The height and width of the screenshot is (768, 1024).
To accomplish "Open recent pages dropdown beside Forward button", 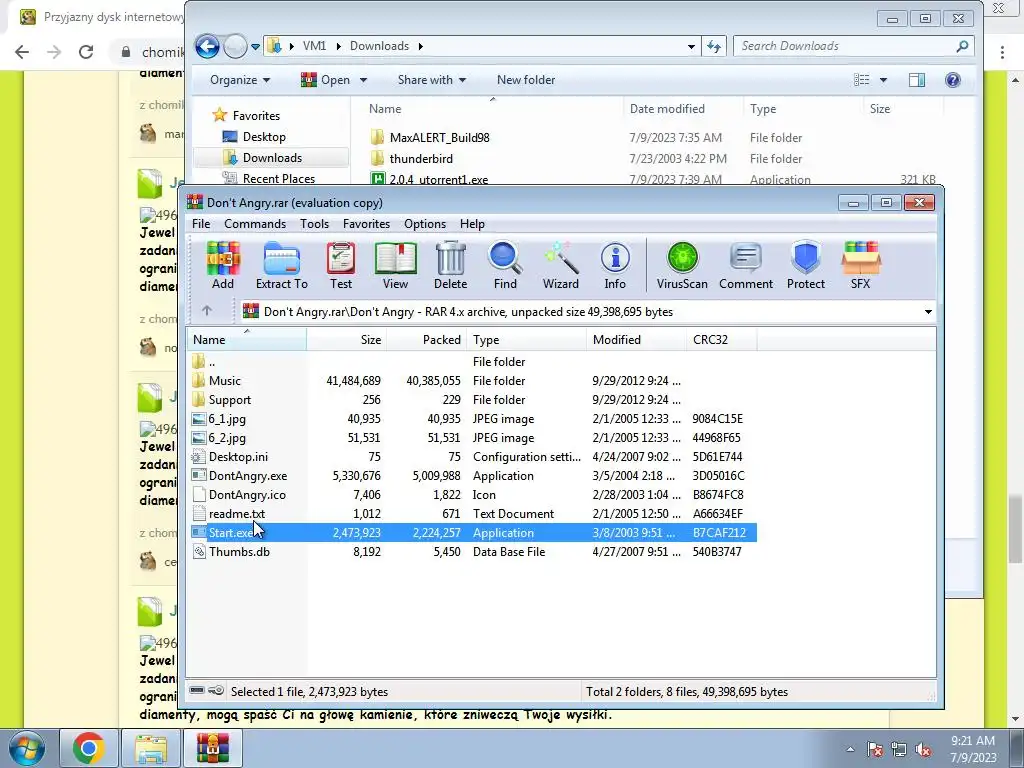I will (255, 46).
